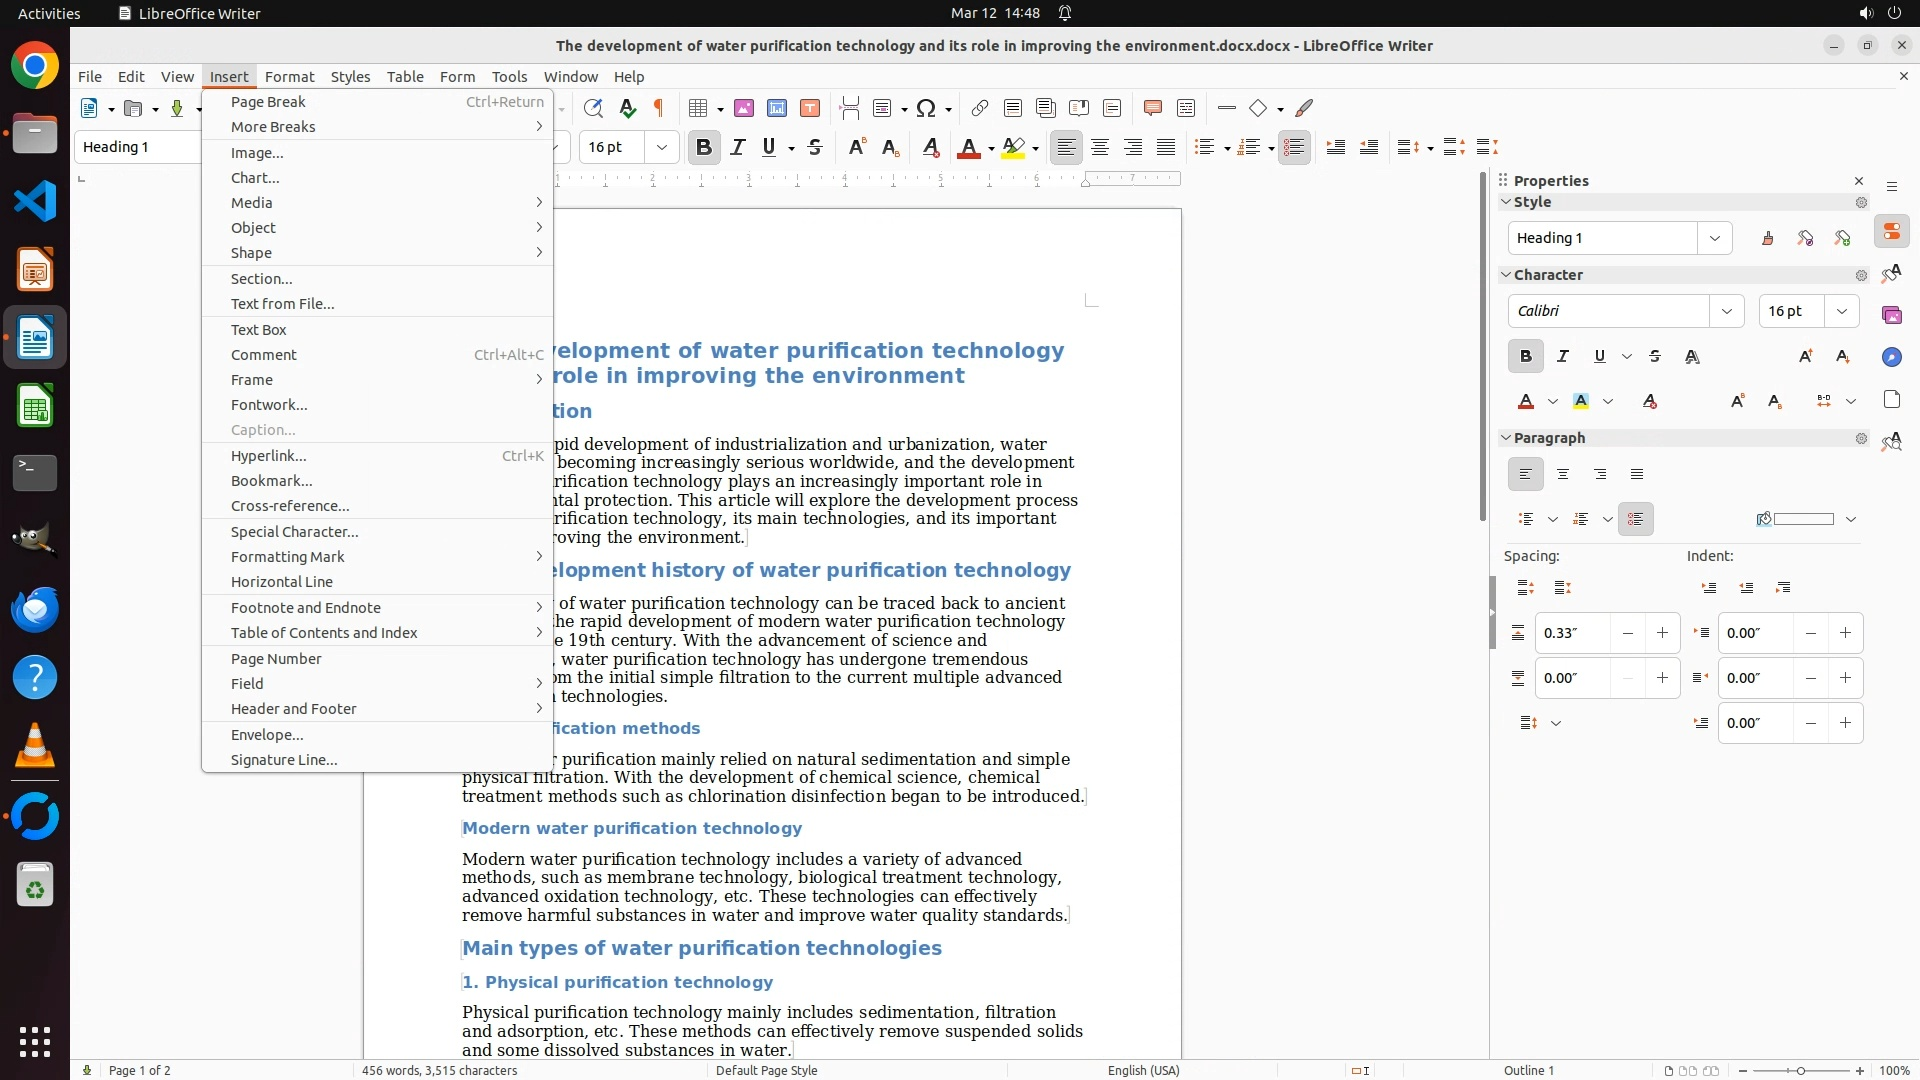Collapse the Character panel section
This screenshot has height=1080, width=1920.
pos(1506,274)
